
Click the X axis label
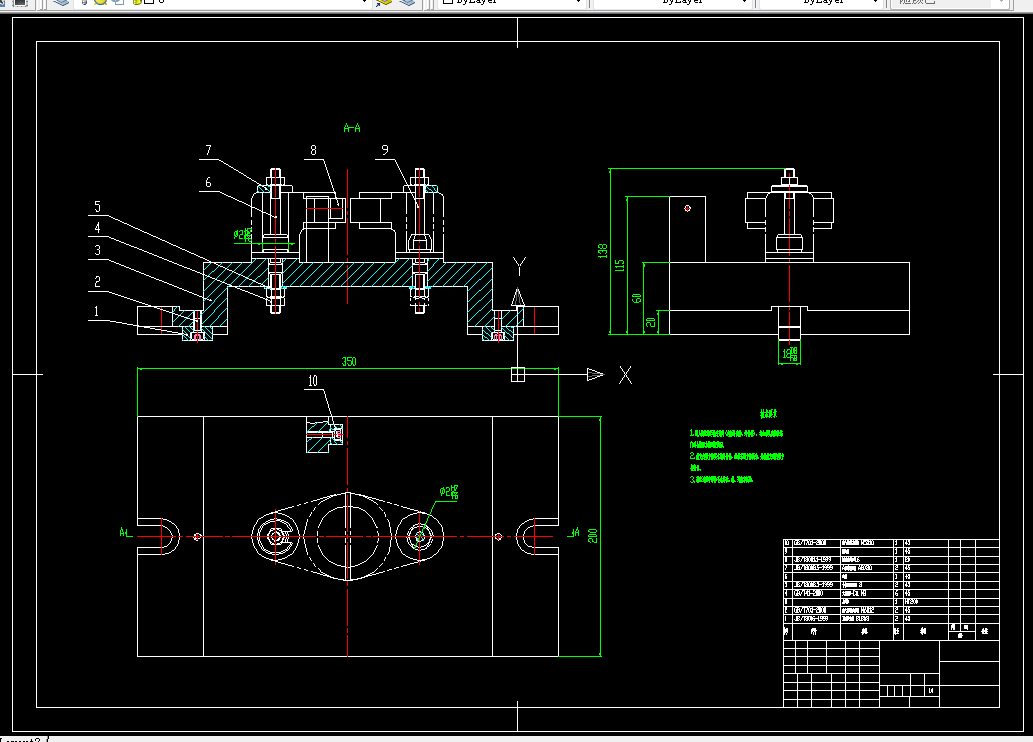click(x=625, y=375)
